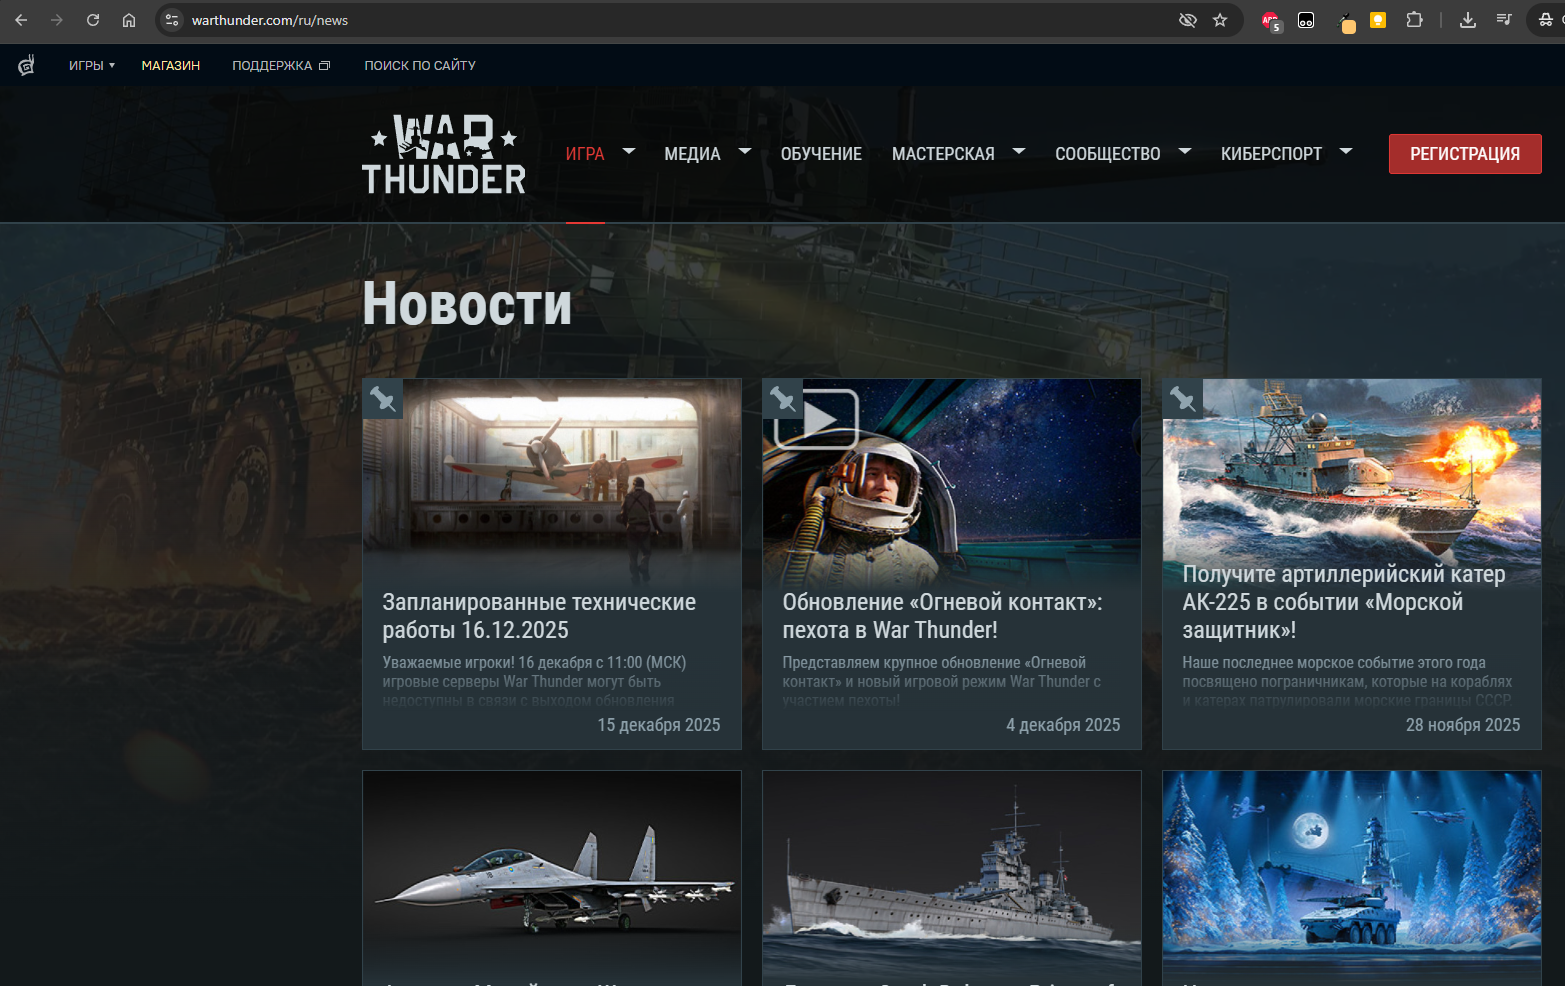Expand the arrow next to МЕДИА menu
The width and height of the screenshot is (1565, 986).
[745, 151]
